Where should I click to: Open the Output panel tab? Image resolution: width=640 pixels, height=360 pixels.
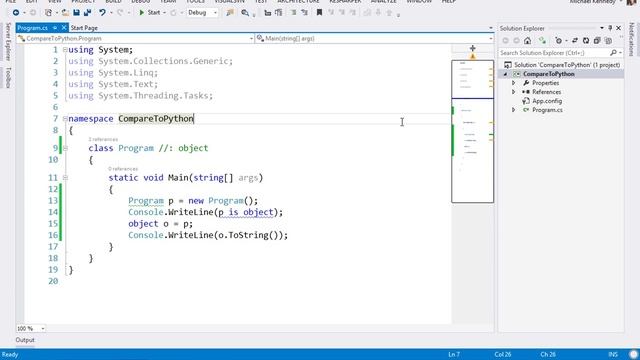[x=25, y=340]
